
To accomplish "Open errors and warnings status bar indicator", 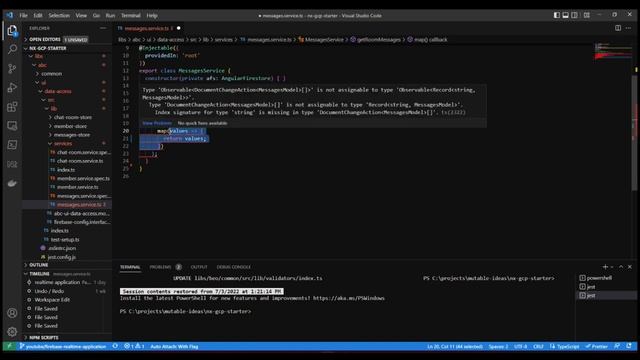I will click(134, 346).
